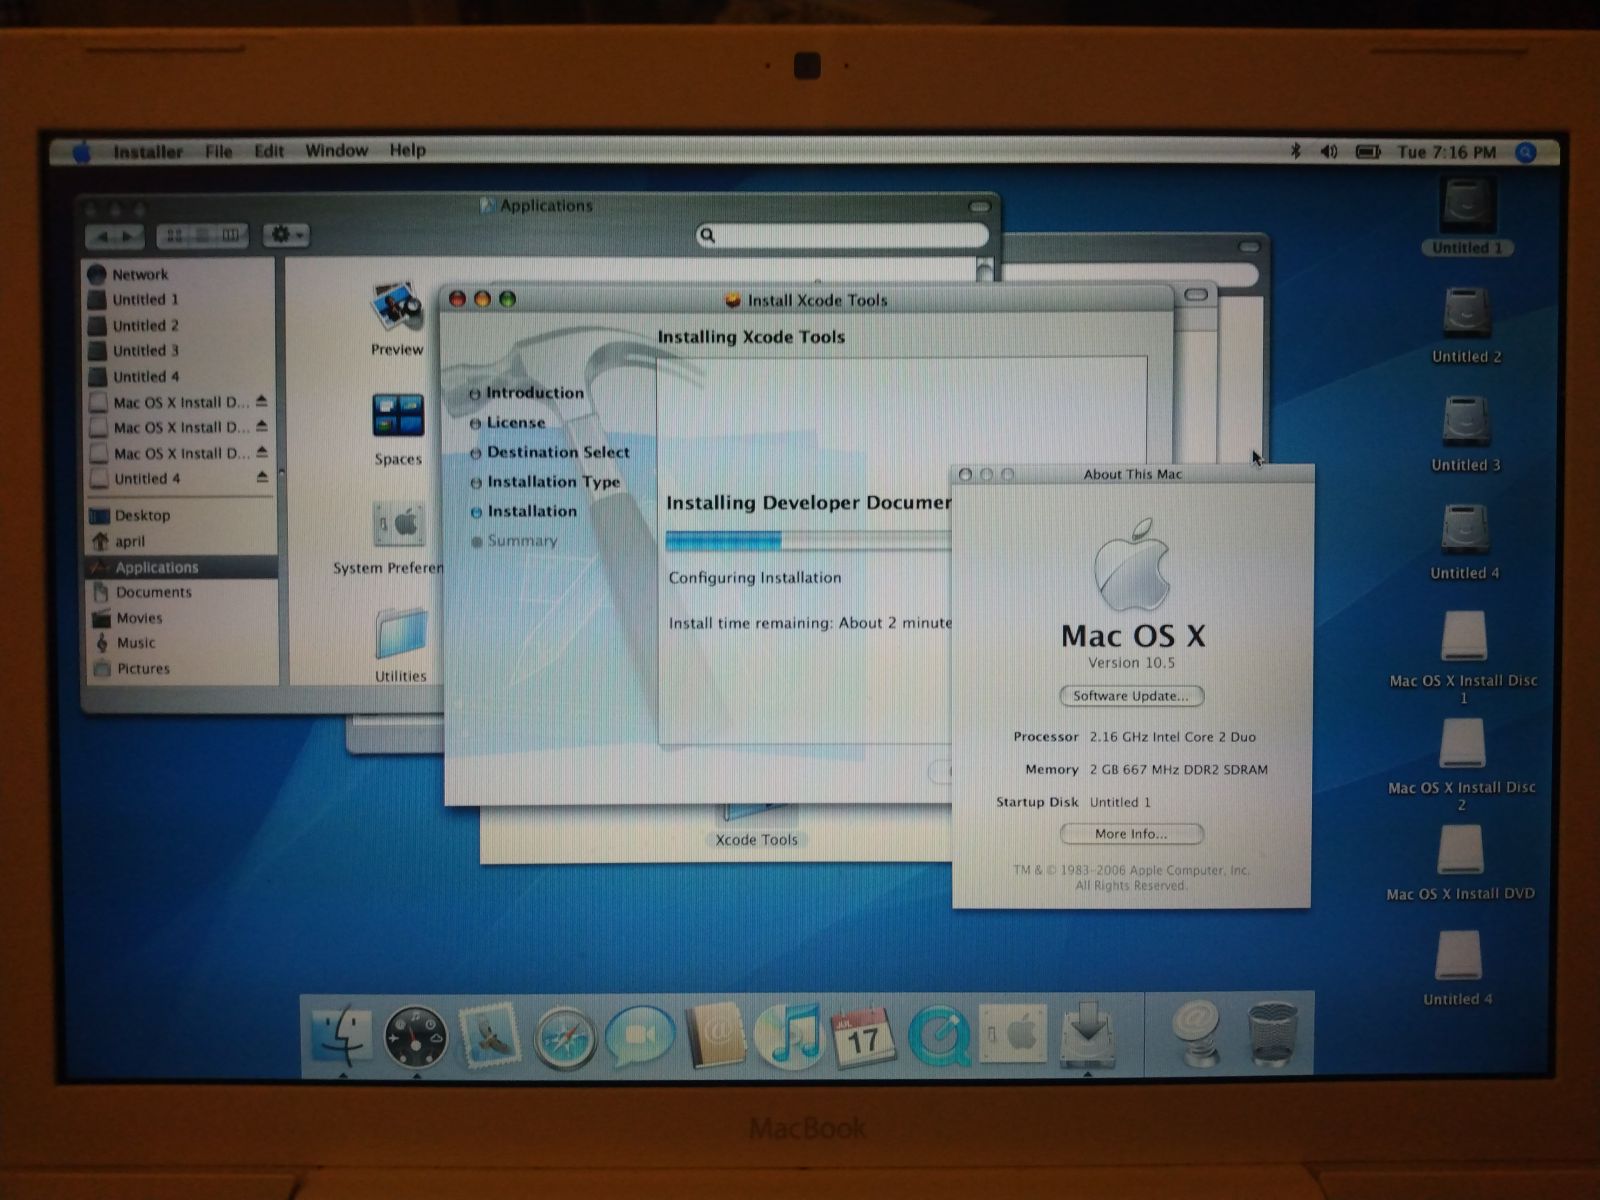Open the File menu

(219, 151)
